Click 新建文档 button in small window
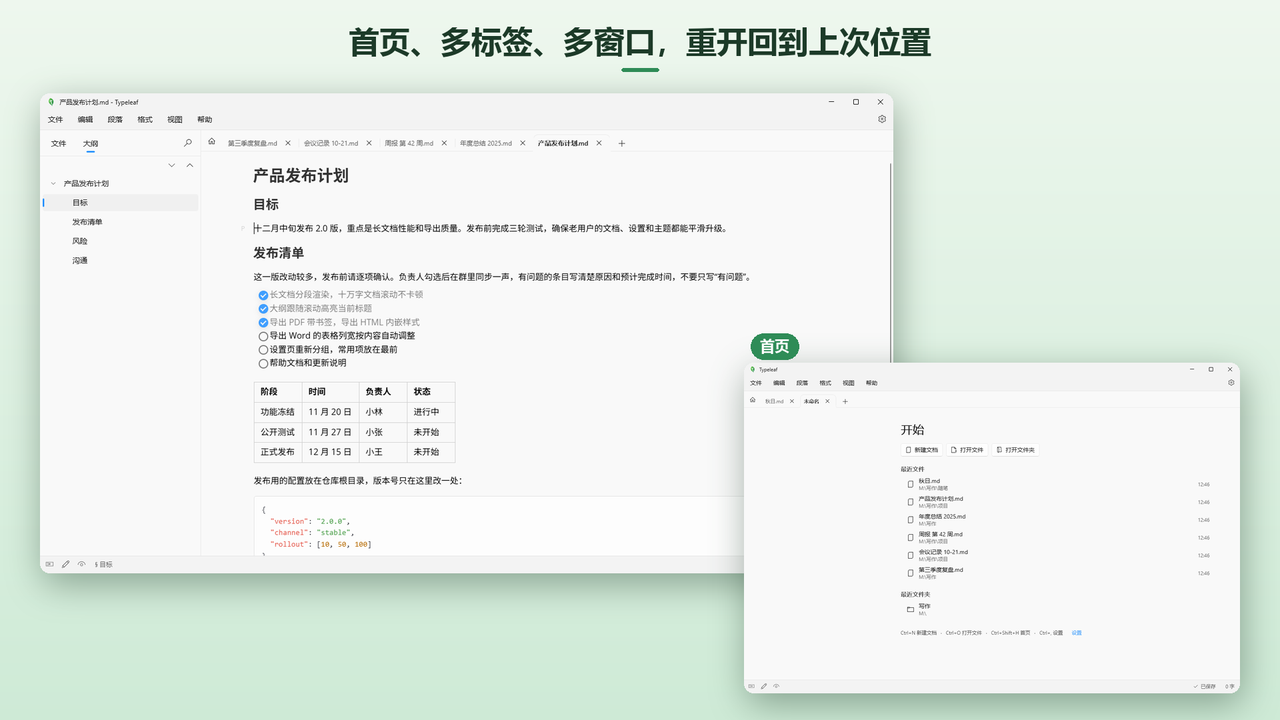Image resolution: width=1280 pixels, height=720 pixels. pos(921,450)
